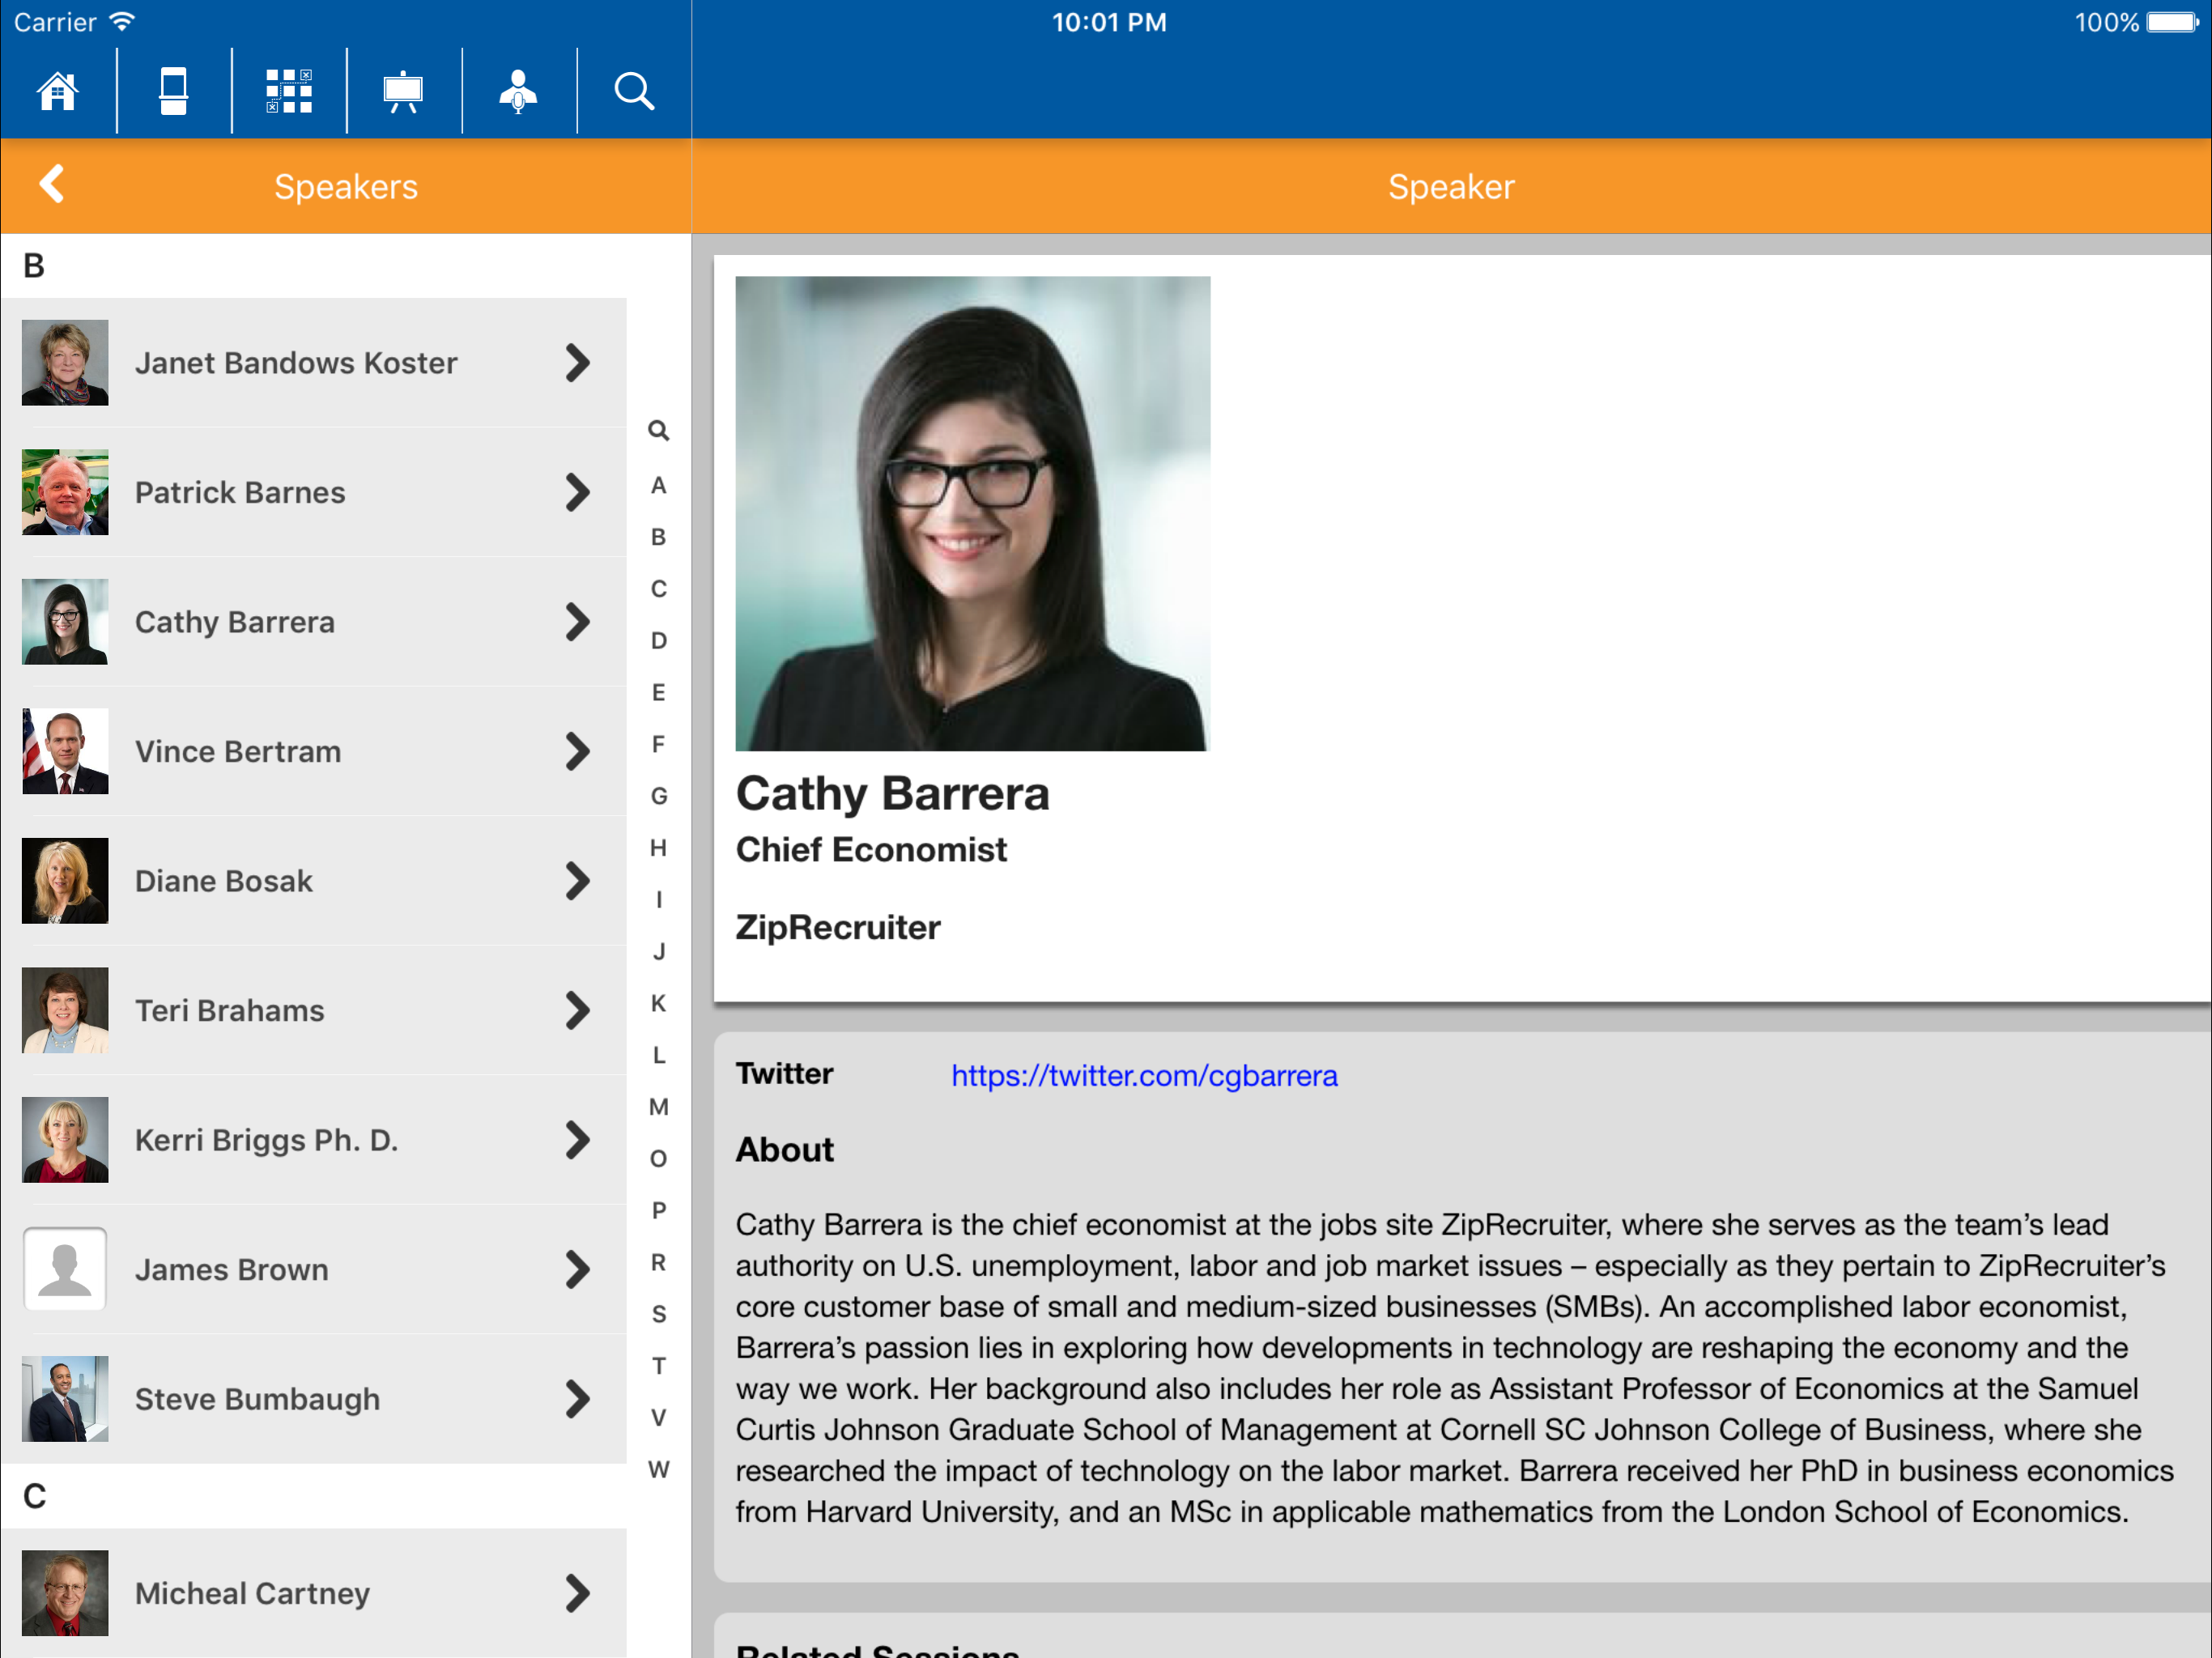Select Teri Brahams name
The image size is (2212, 1658).
(x=230, y=1010)
